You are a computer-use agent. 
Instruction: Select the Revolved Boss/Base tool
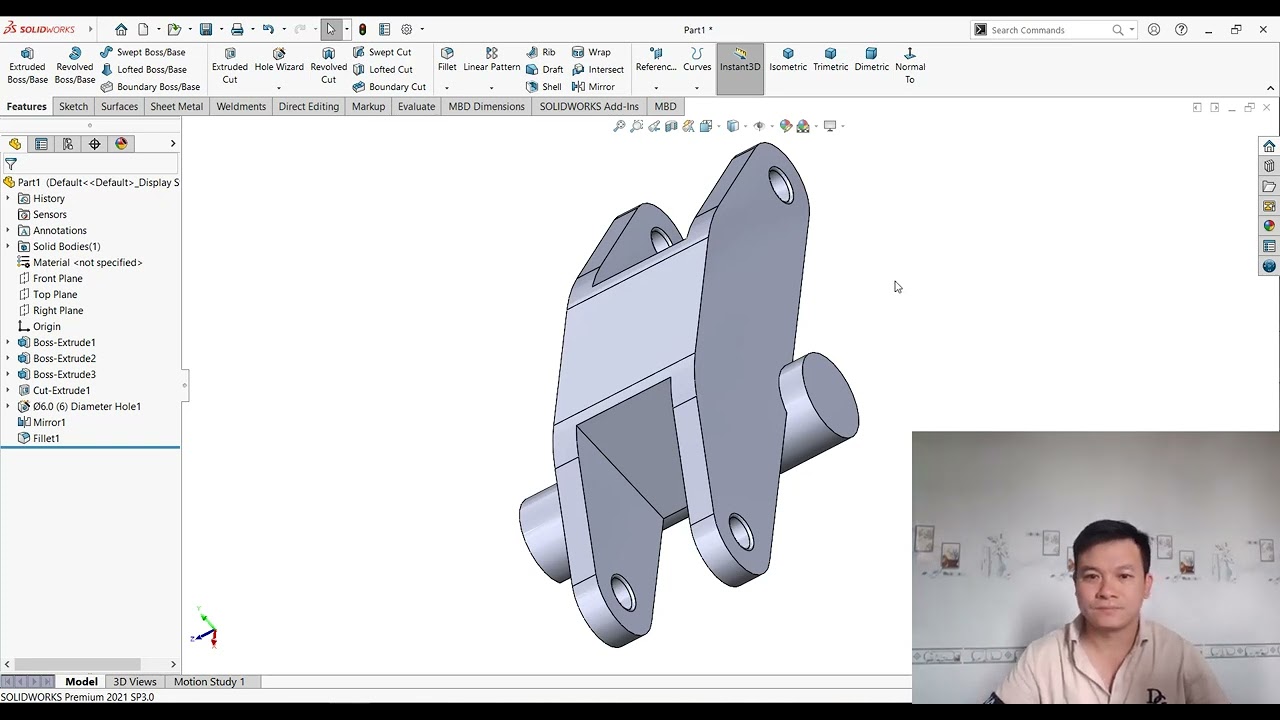click(x=75, y=66)
